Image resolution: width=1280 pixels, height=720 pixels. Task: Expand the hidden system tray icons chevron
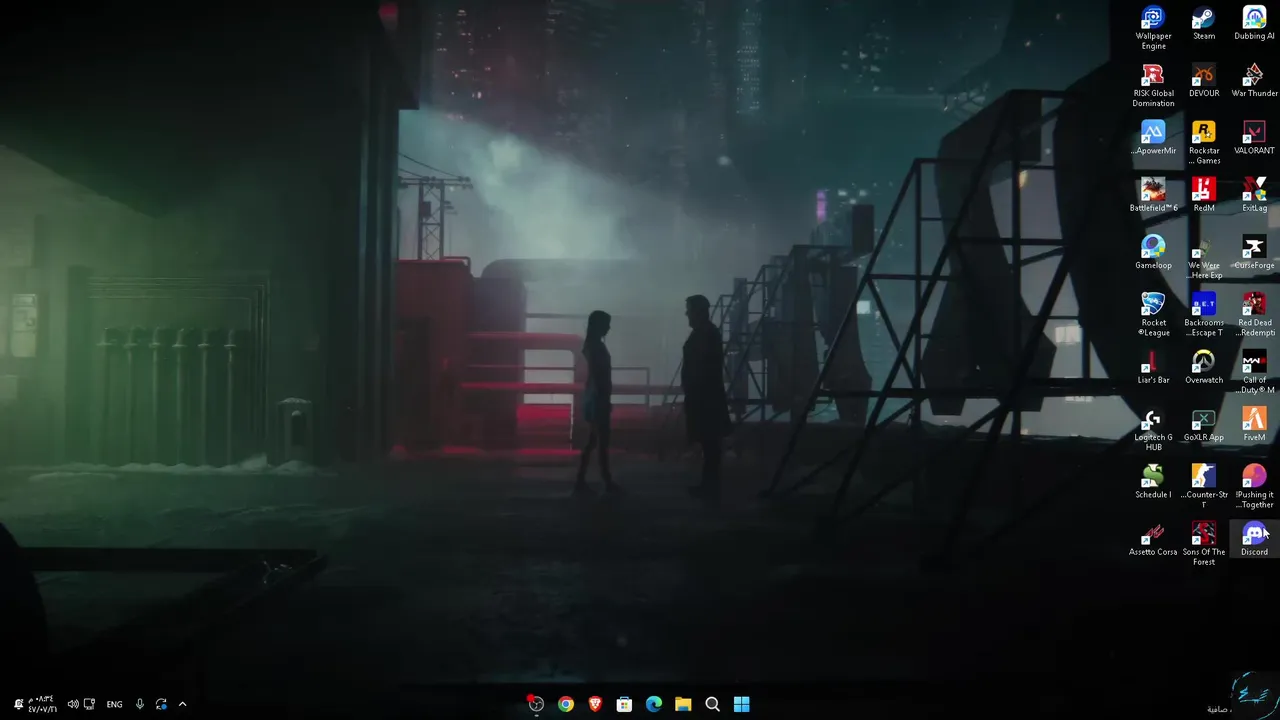(x=182, y=704)
